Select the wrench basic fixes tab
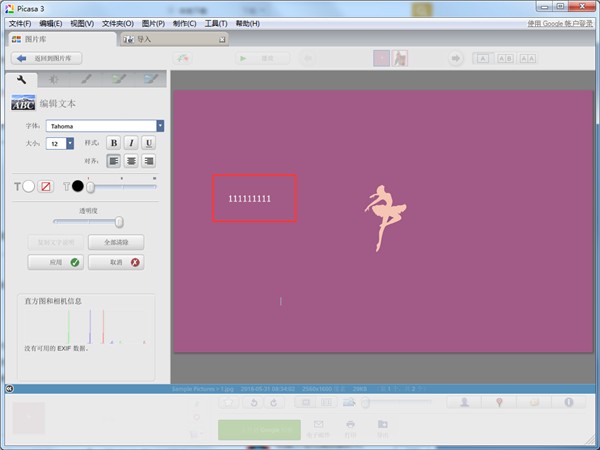Viewport: 600px width, 450px height. (x=21, y=78)
